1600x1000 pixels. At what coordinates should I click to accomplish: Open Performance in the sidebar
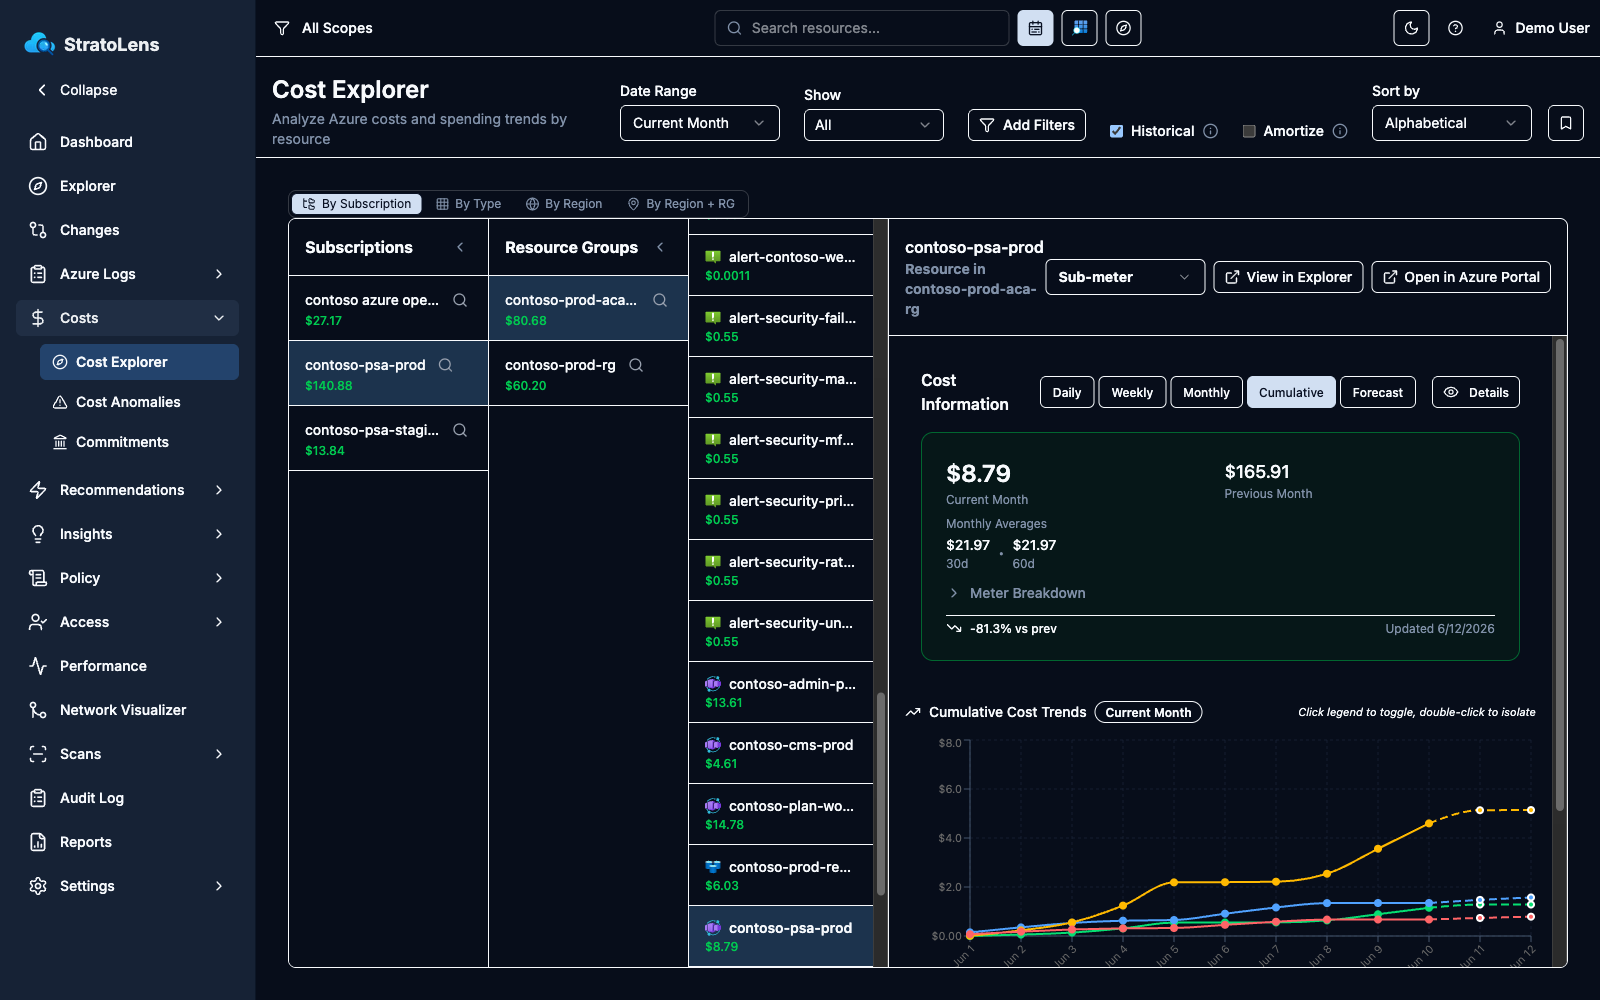point(128,666)
